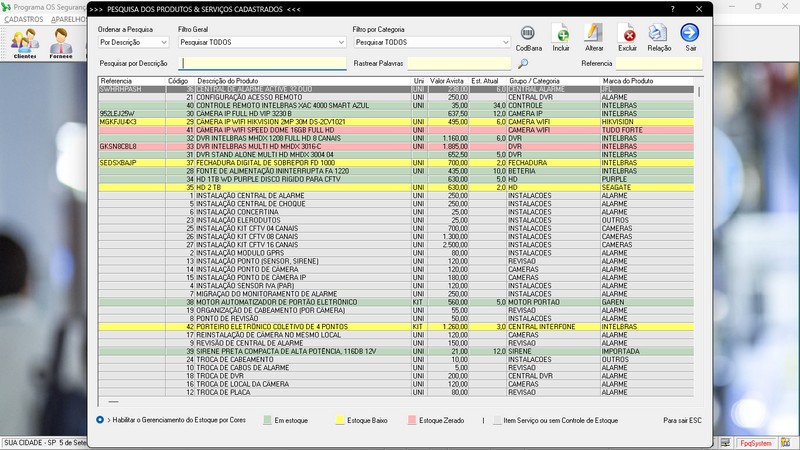Screen dimensions: 800x450
Task: Select row FECHADURA DIGITAL DE SOBREPOR FD 1000
Action: [x=396, y=163]
